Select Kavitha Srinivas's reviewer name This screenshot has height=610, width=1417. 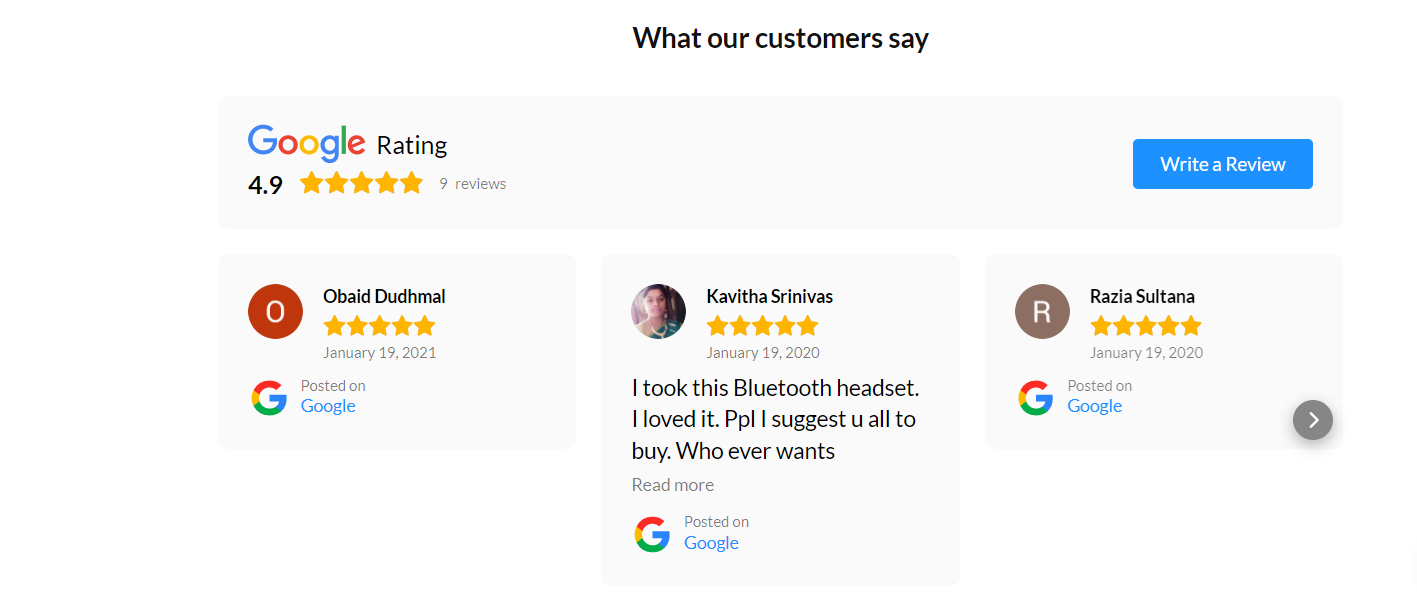[769, 296]
